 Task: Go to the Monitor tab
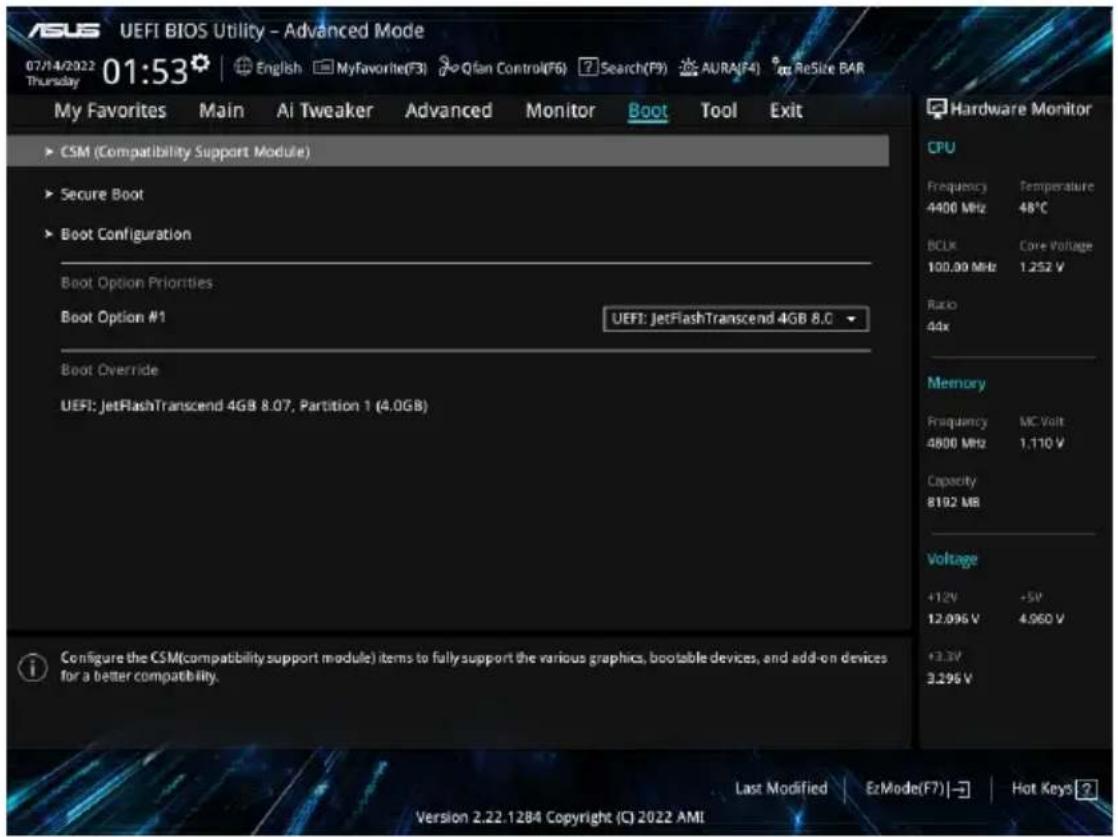[560, 111]
